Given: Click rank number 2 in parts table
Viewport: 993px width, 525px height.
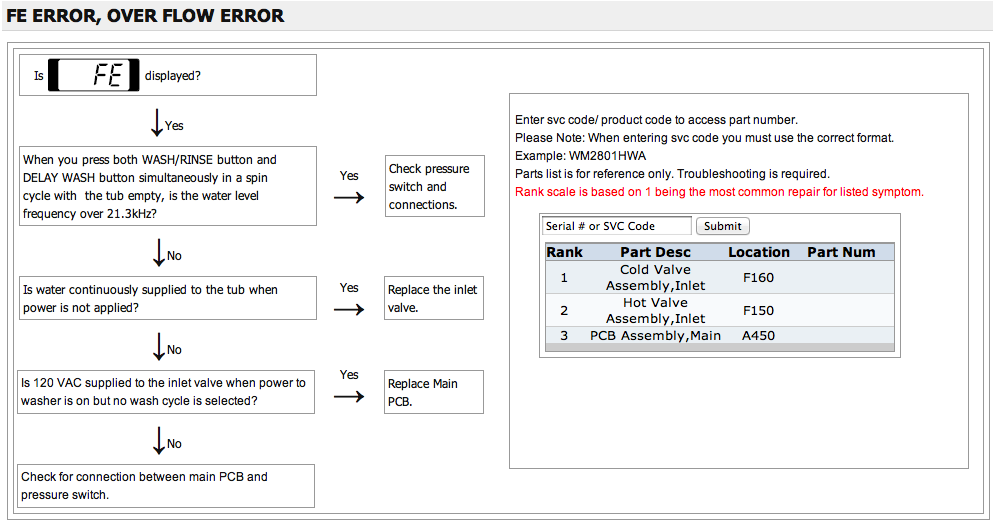Looking at the screenshot, I should click(x=564, y=310).
